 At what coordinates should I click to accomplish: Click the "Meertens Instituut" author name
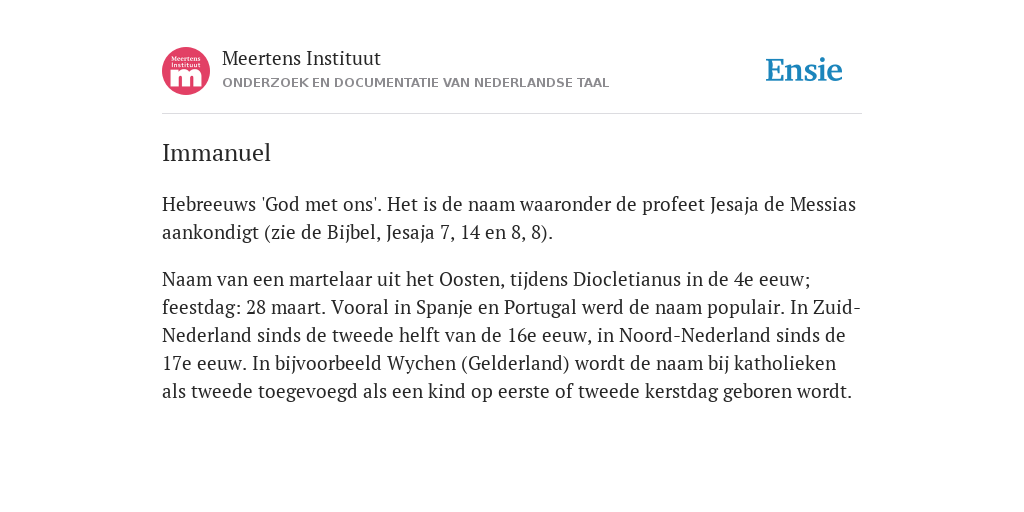[301, 58]
